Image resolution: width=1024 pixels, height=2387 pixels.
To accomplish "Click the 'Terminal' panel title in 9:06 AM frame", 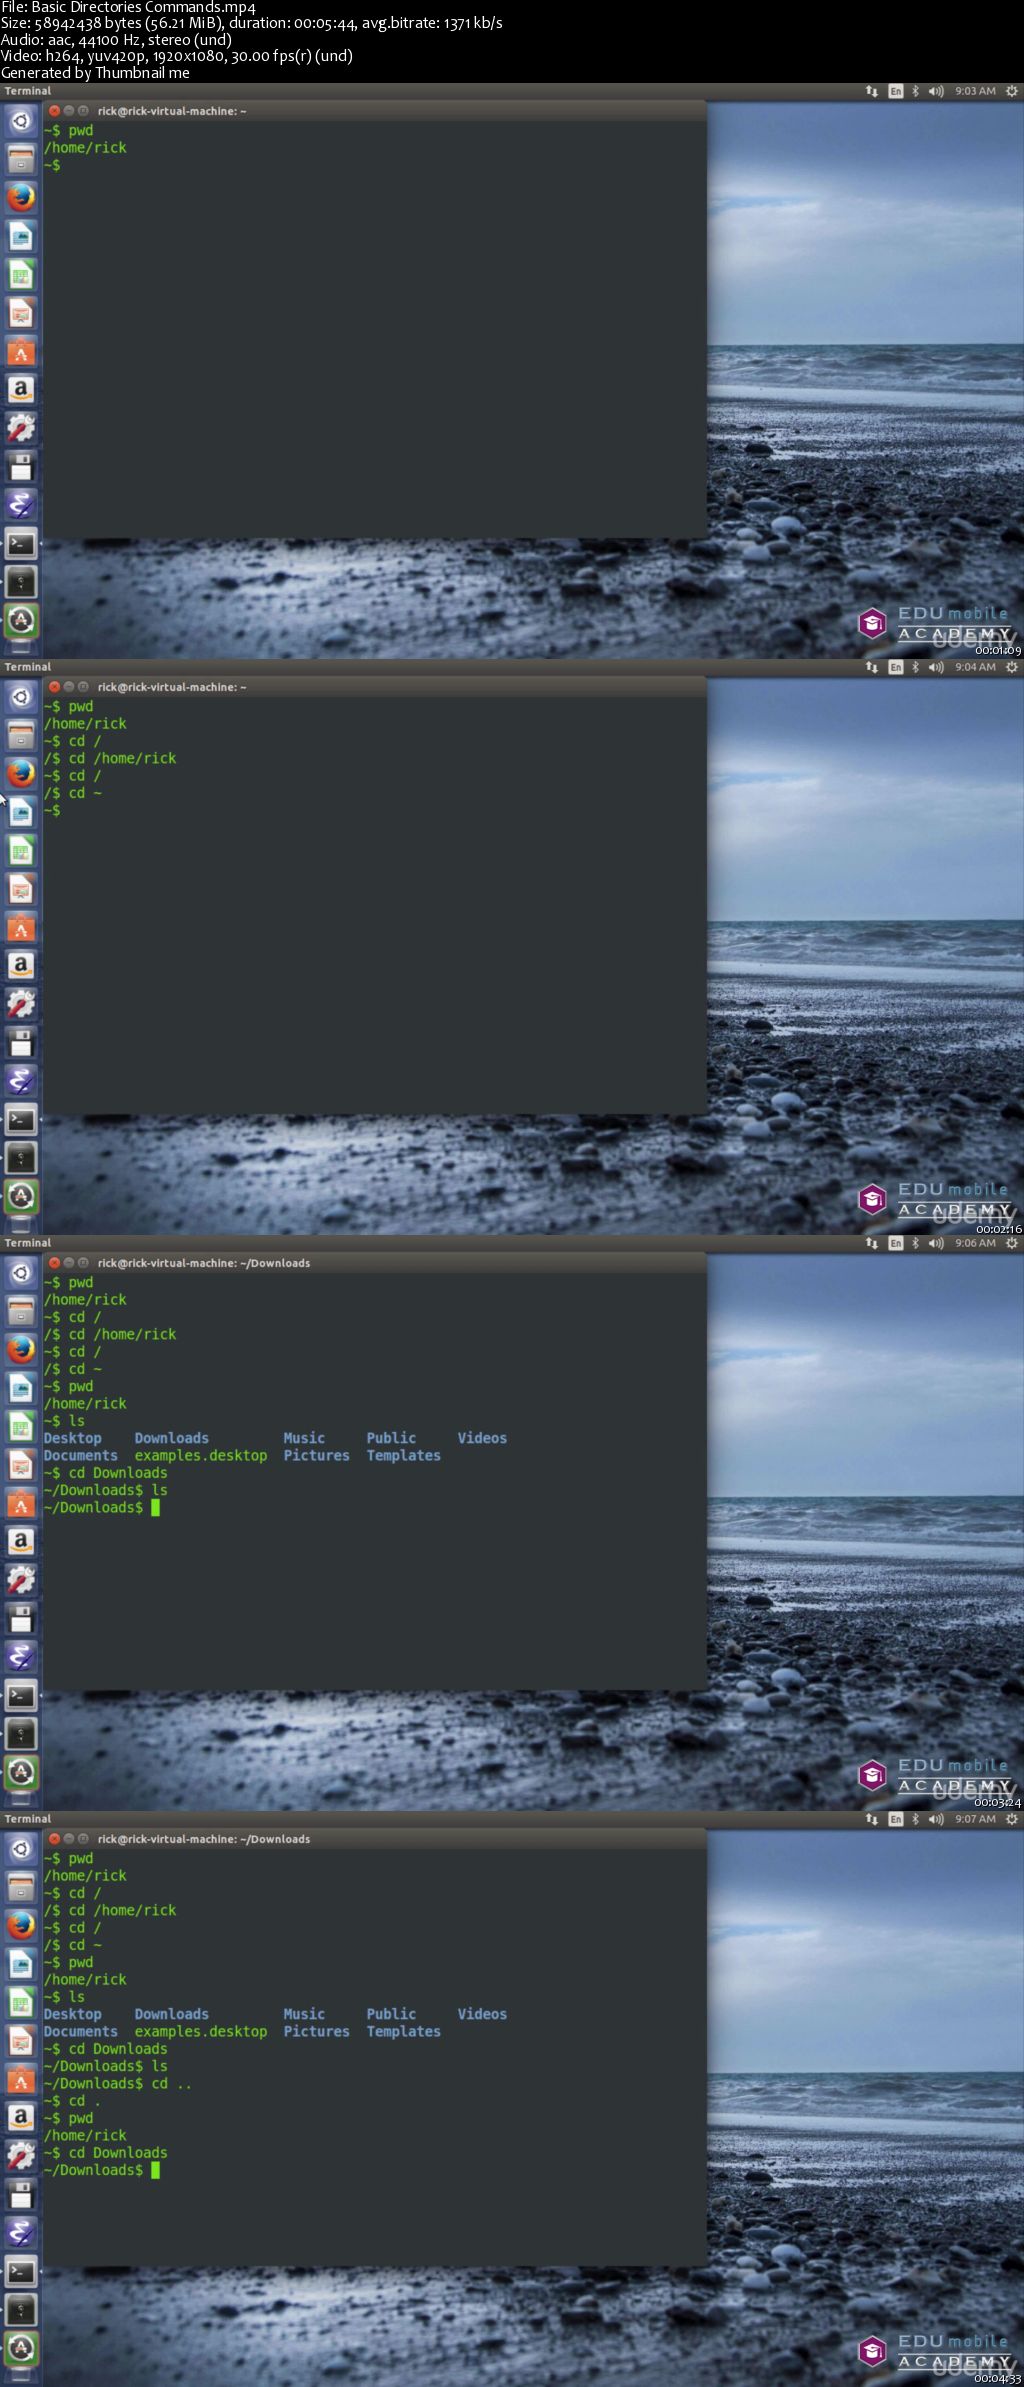I will tap(28, 1243).
